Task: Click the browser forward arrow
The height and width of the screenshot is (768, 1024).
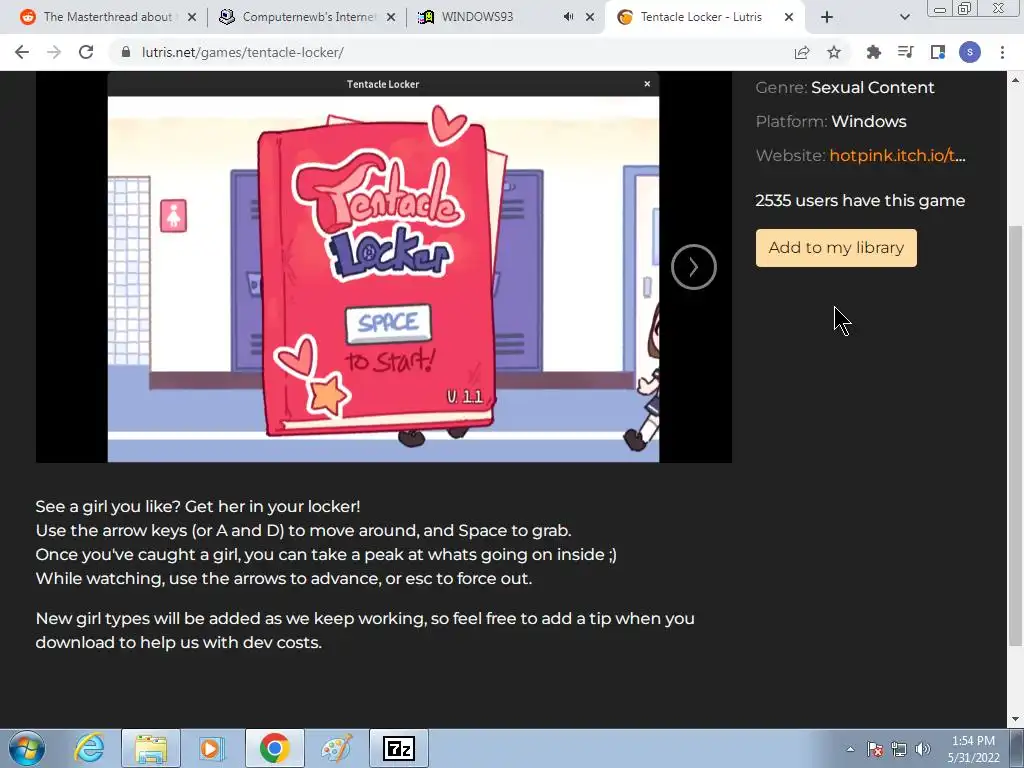Action: (54, 52)
